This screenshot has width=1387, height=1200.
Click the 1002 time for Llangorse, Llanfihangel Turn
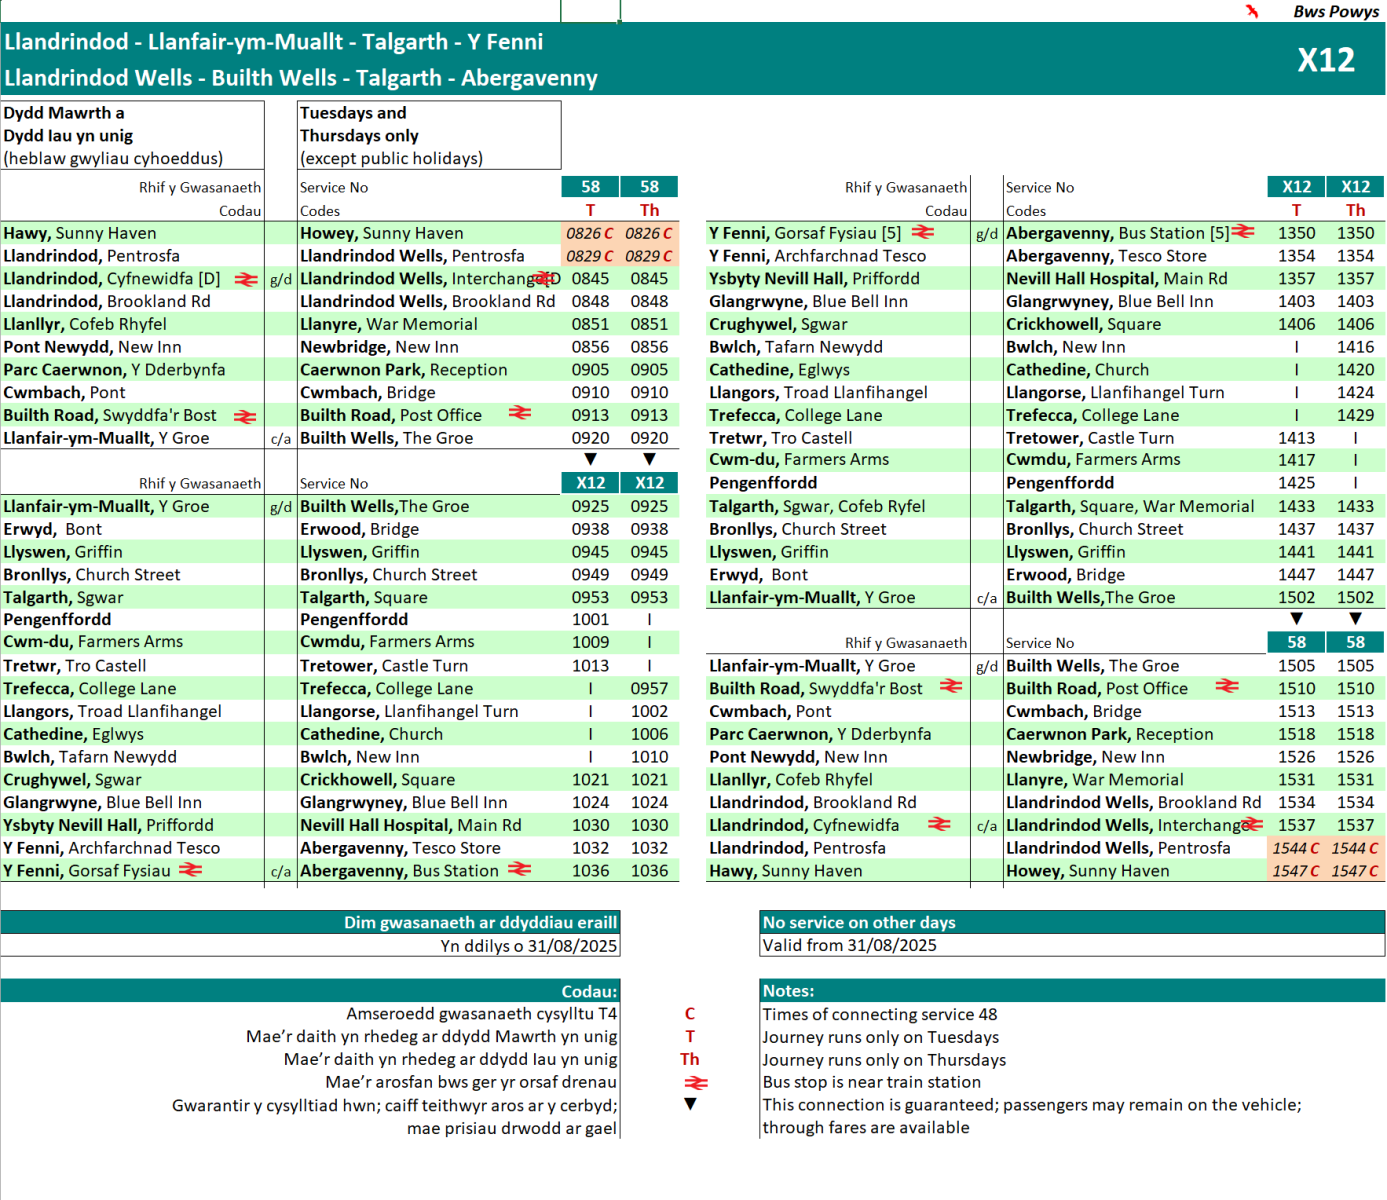pyautogui.click(x=649, y=711)
